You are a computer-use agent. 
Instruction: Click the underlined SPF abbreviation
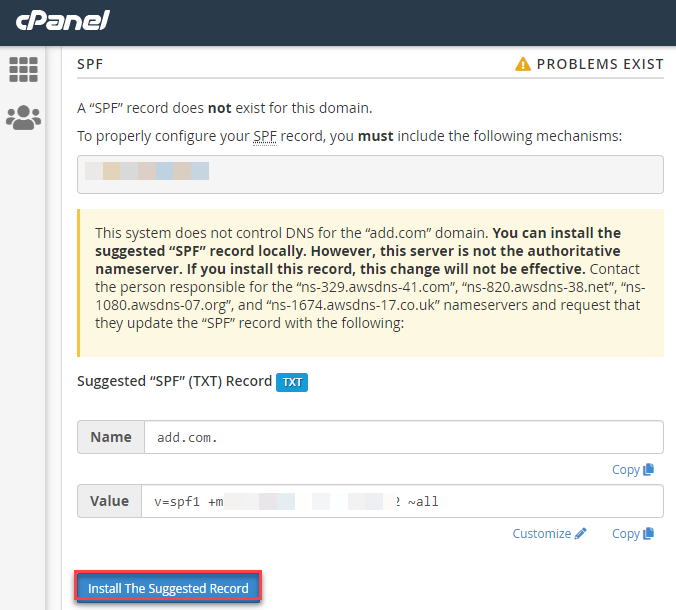pos(265,136)
